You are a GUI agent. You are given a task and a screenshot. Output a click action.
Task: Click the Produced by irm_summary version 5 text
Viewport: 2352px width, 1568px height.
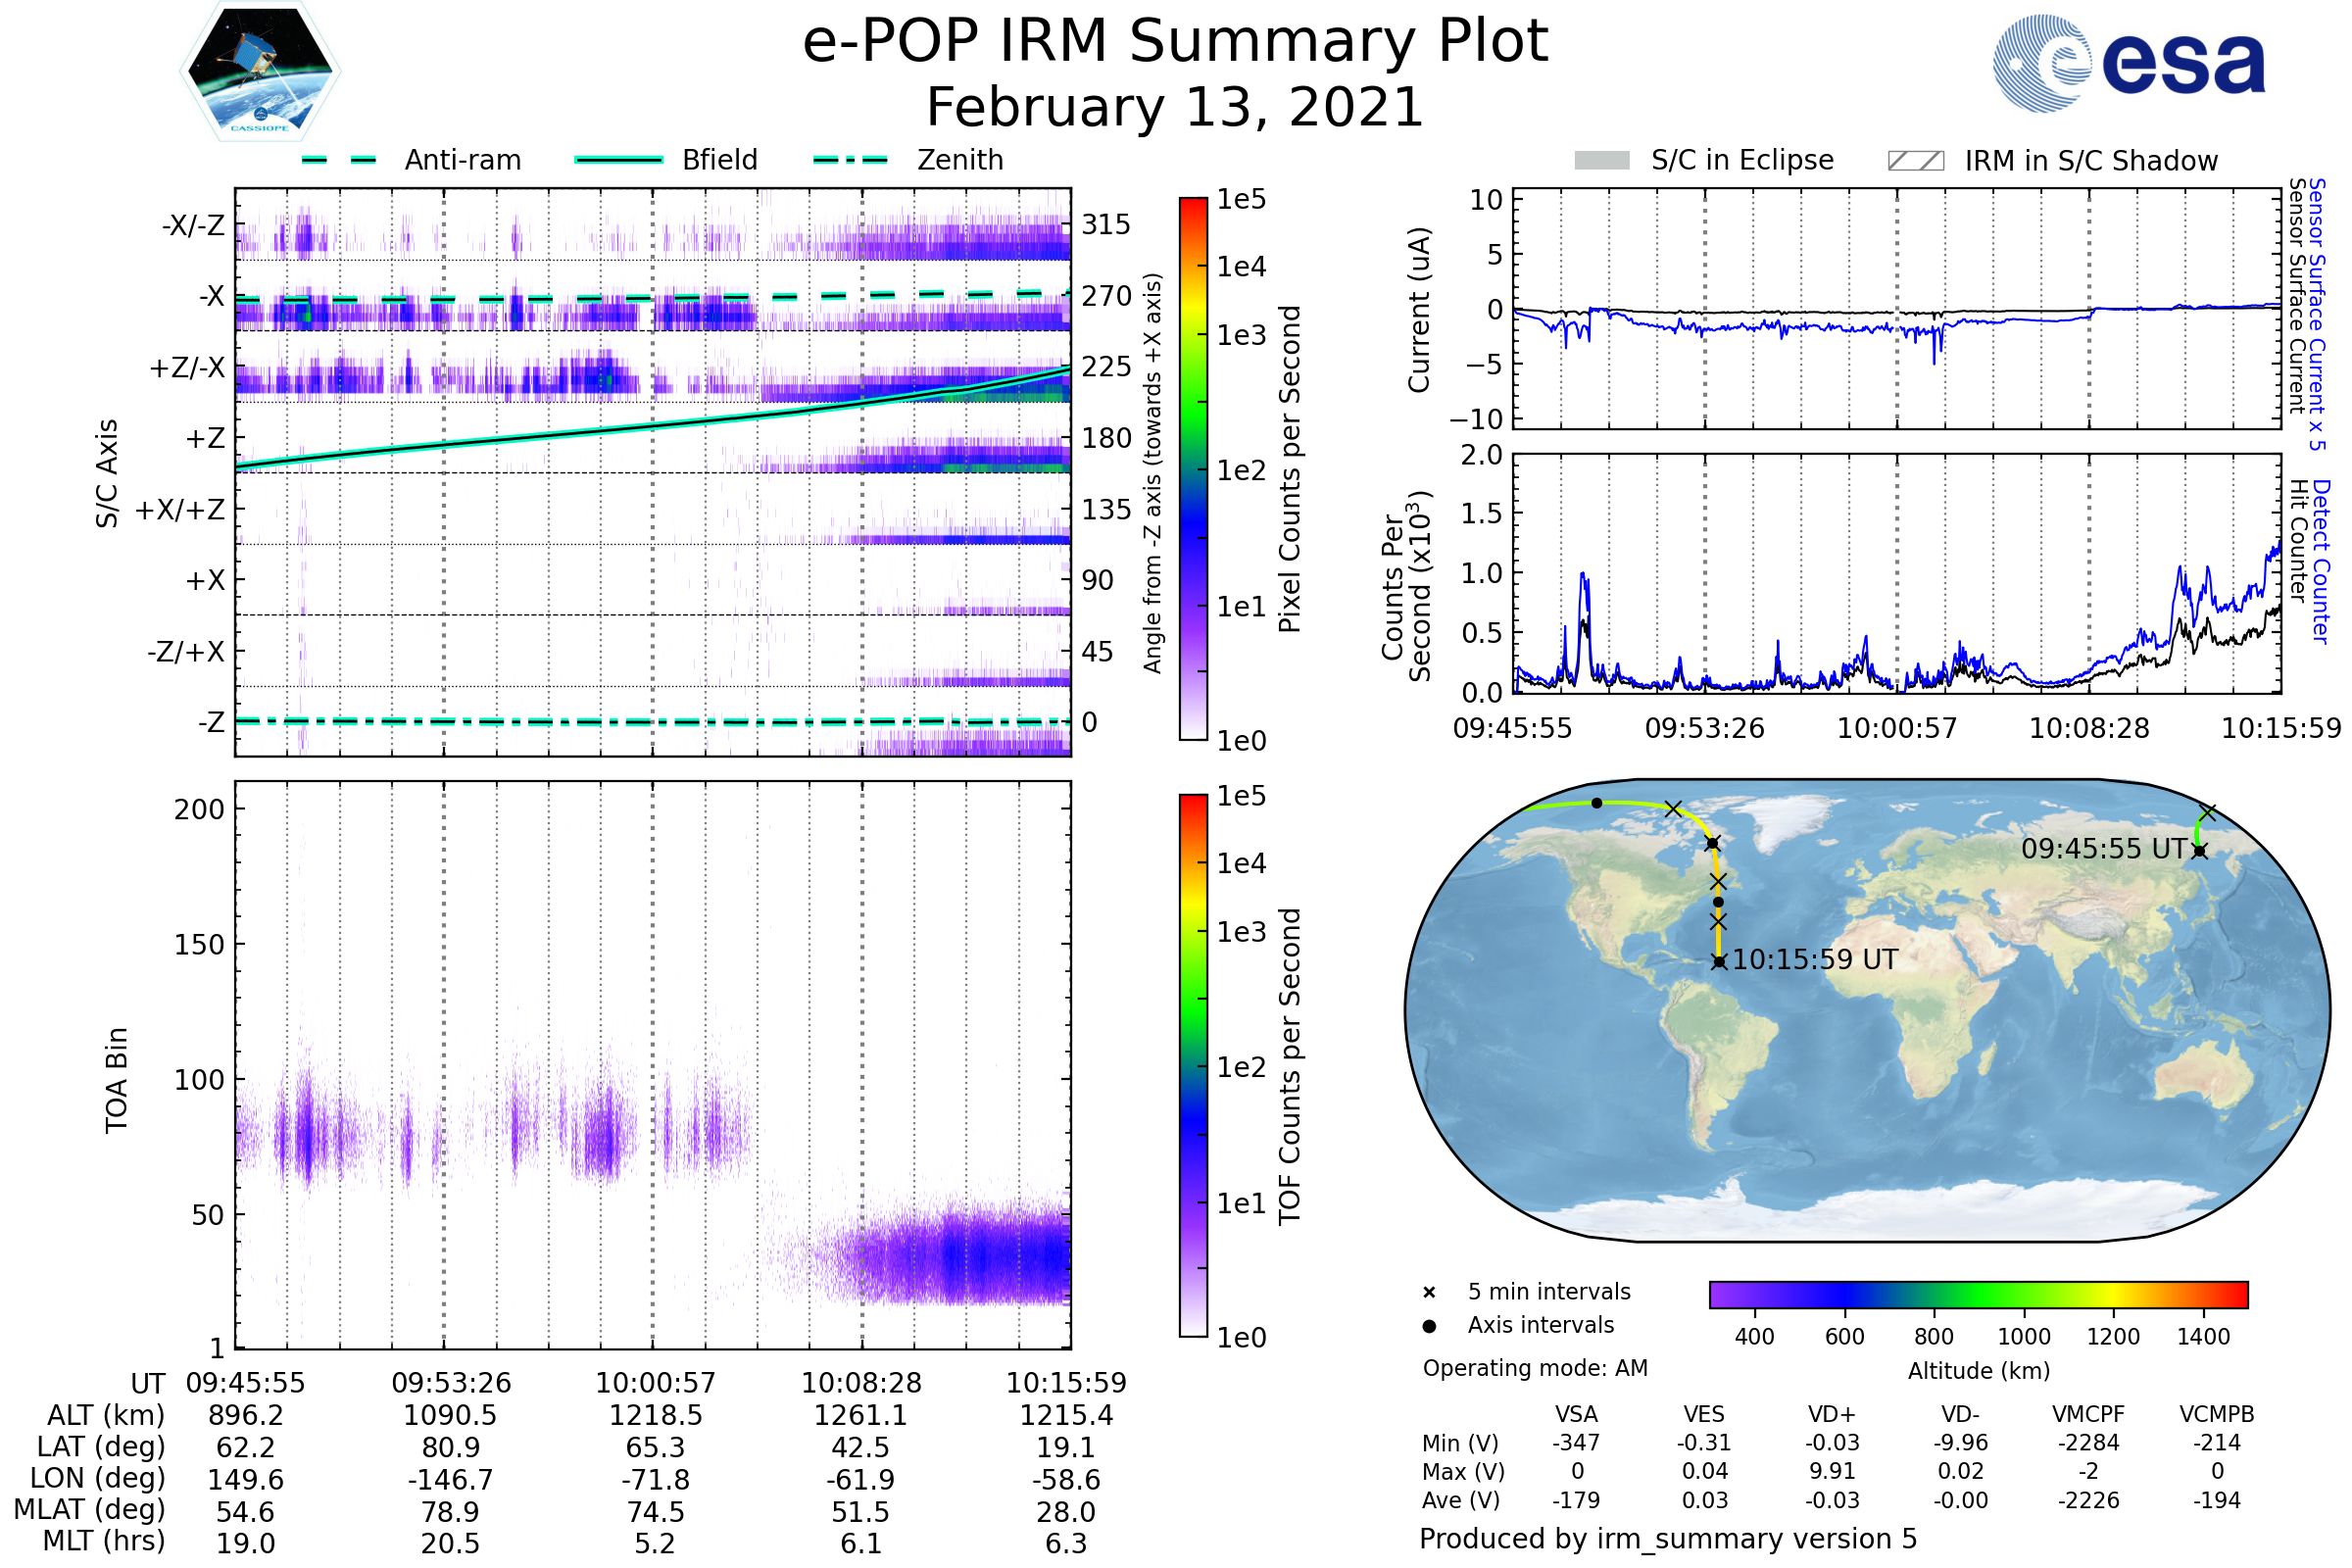[x=1667, y=1539]
